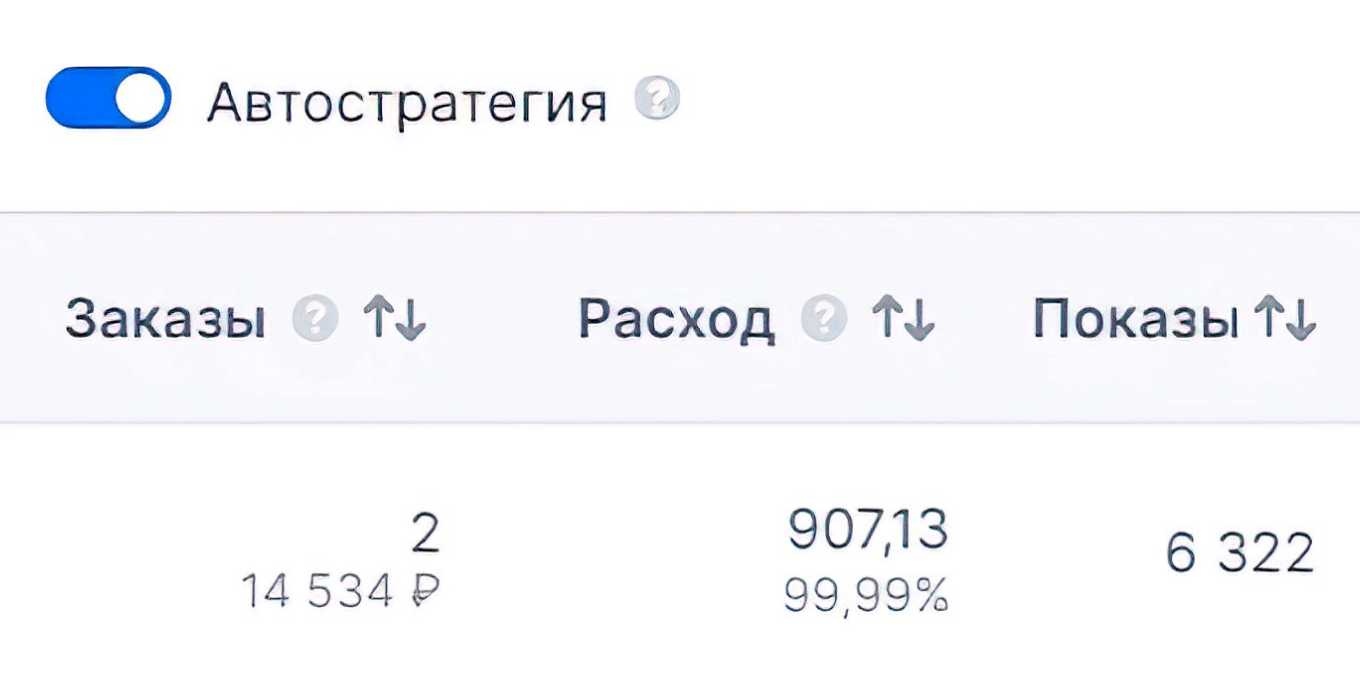Select the Заказы column header

163,318
